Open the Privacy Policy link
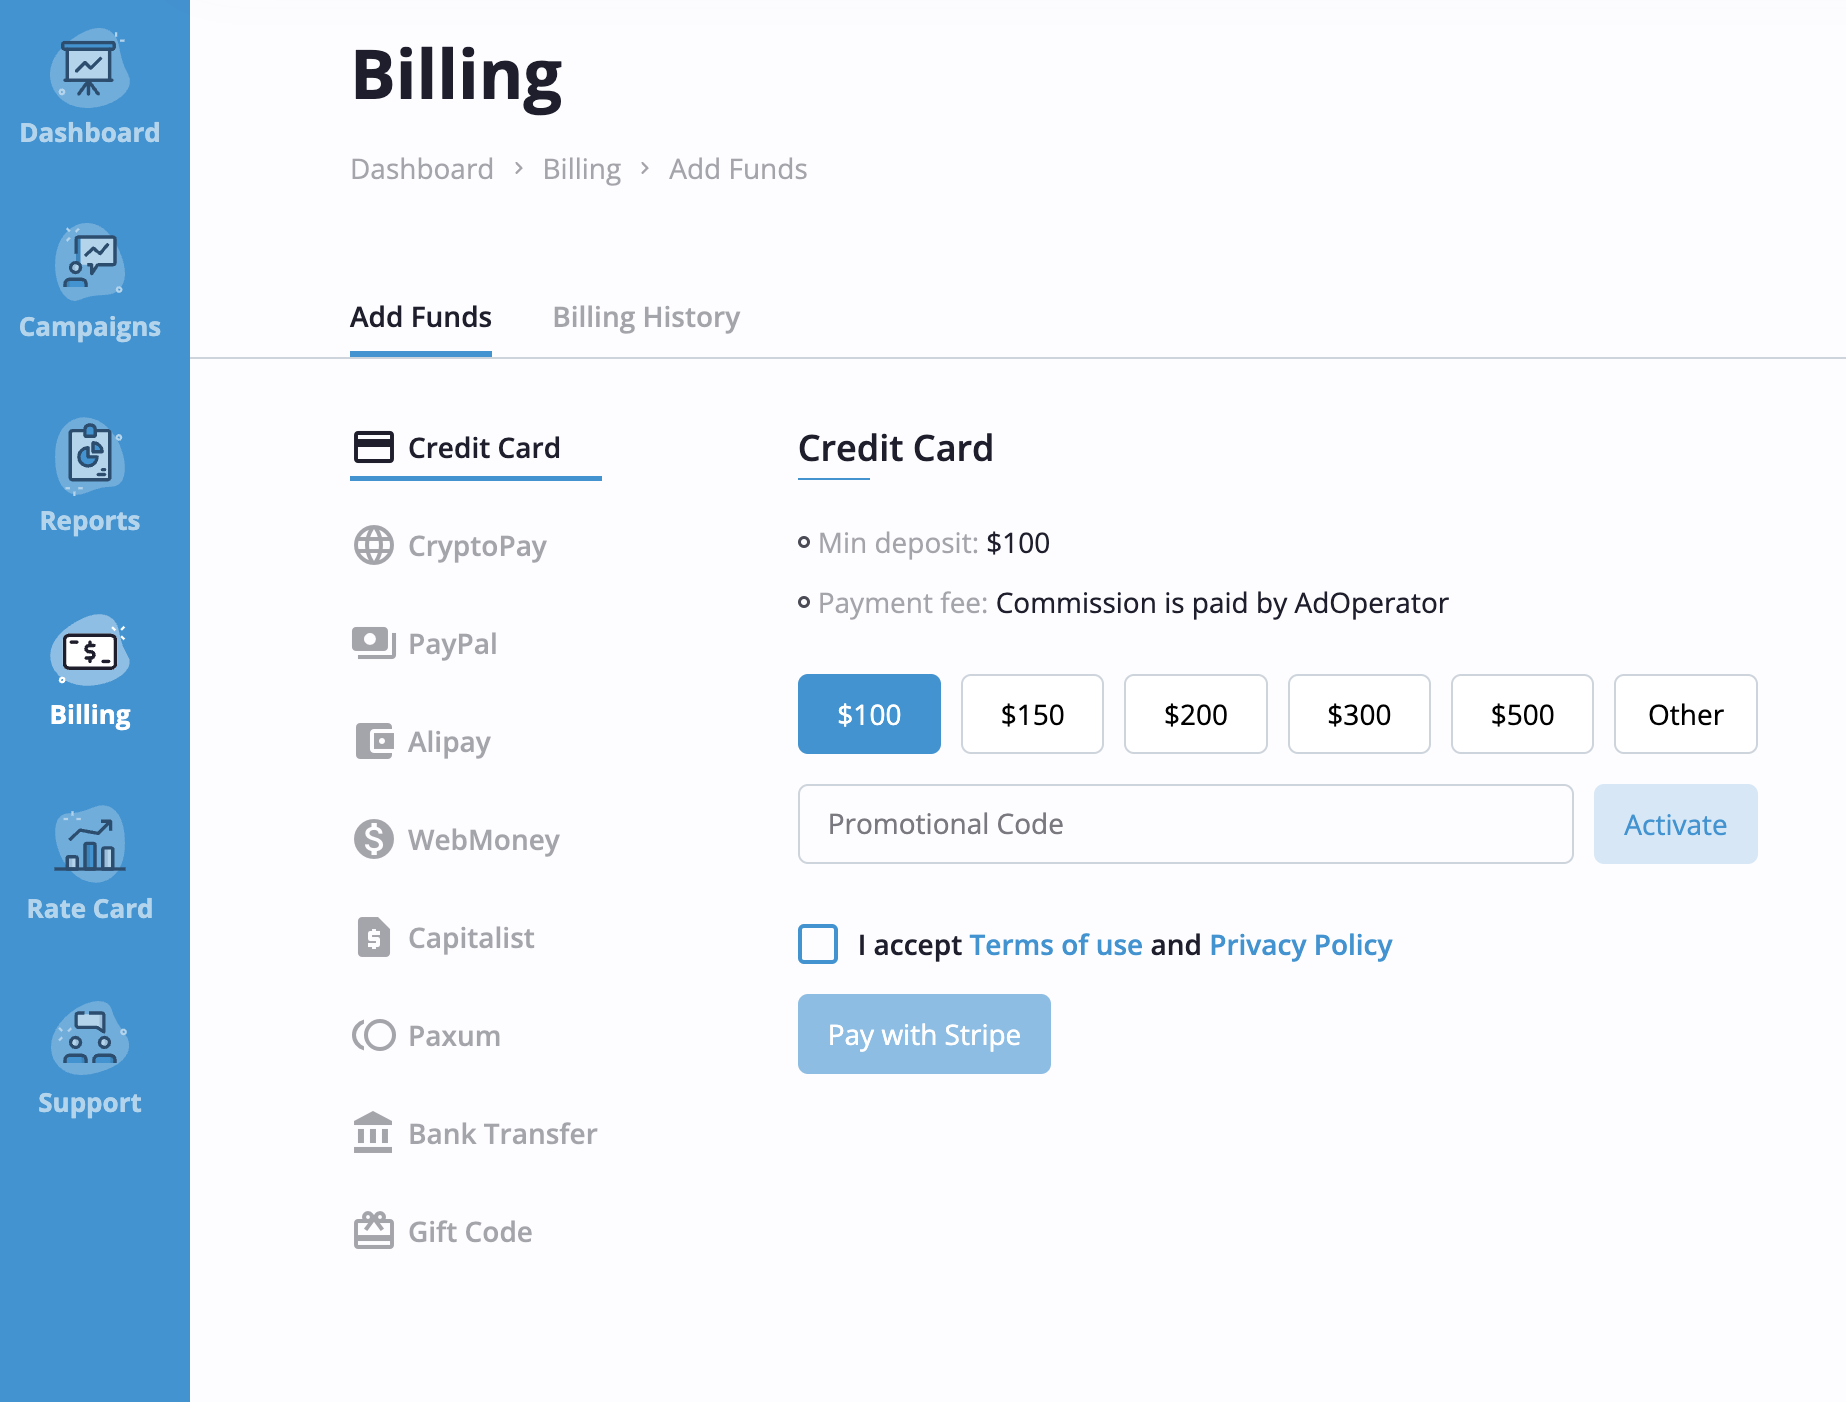 click(1300, 945)
